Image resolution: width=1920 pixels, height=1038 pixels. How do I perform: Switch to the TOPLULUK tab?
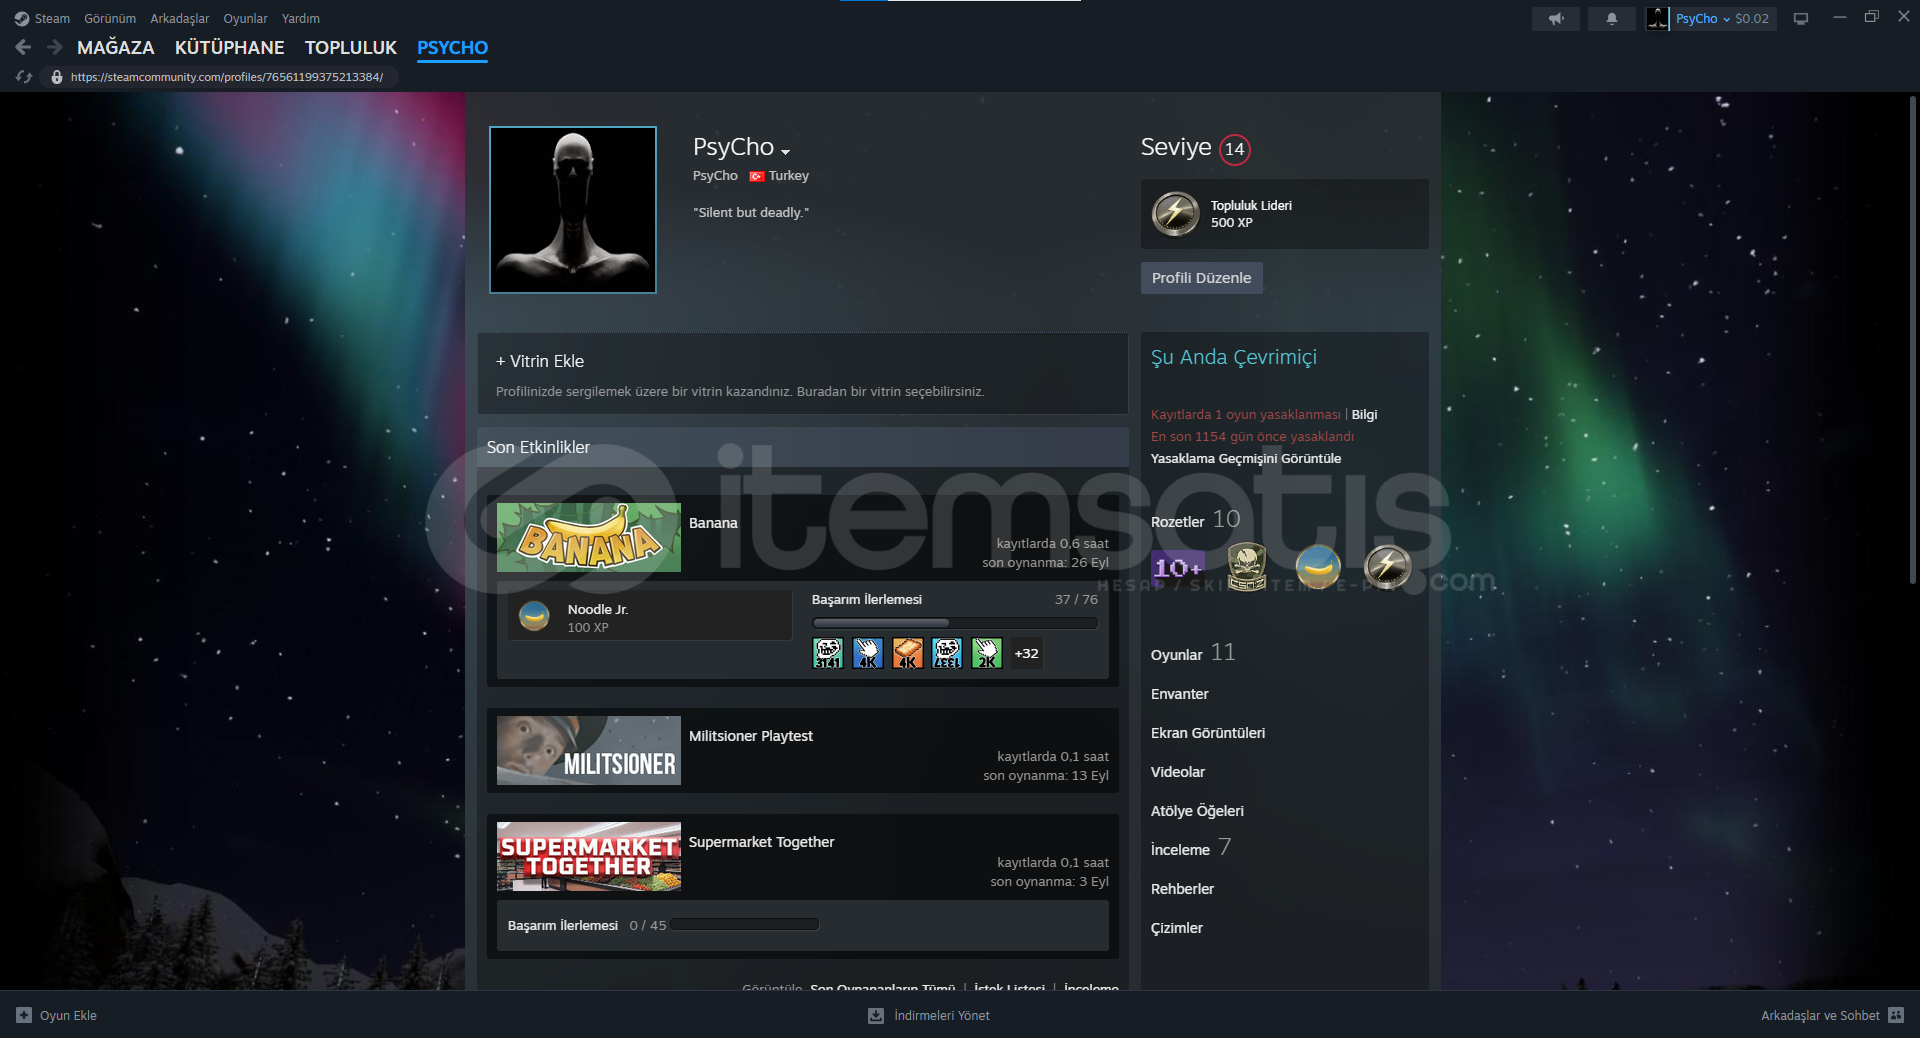click(x=351, y=48)
